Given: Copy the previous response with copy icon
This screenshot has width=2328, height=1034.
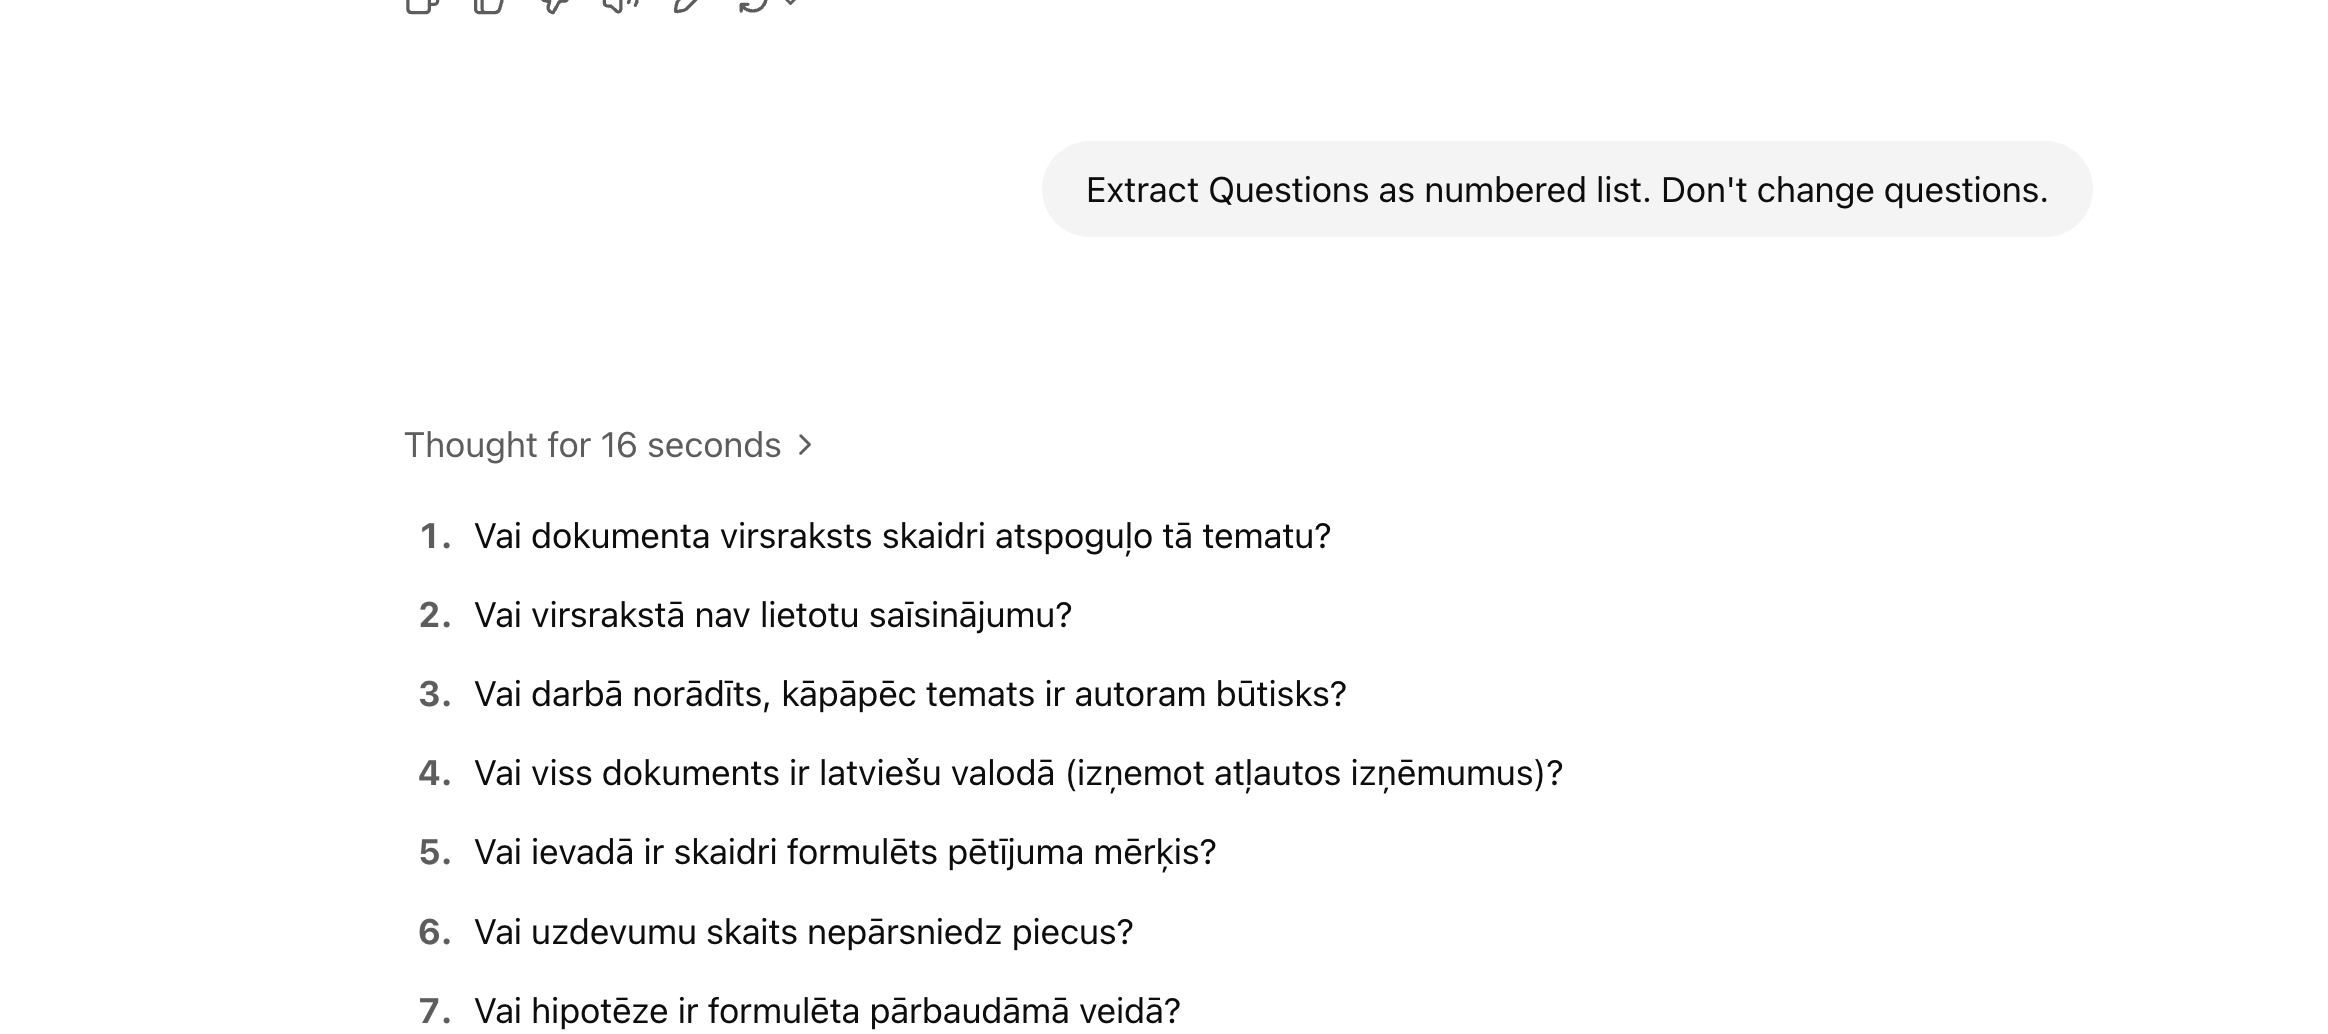Looking at the screenshot, I should pyautogui.click(x=422, y=4).
